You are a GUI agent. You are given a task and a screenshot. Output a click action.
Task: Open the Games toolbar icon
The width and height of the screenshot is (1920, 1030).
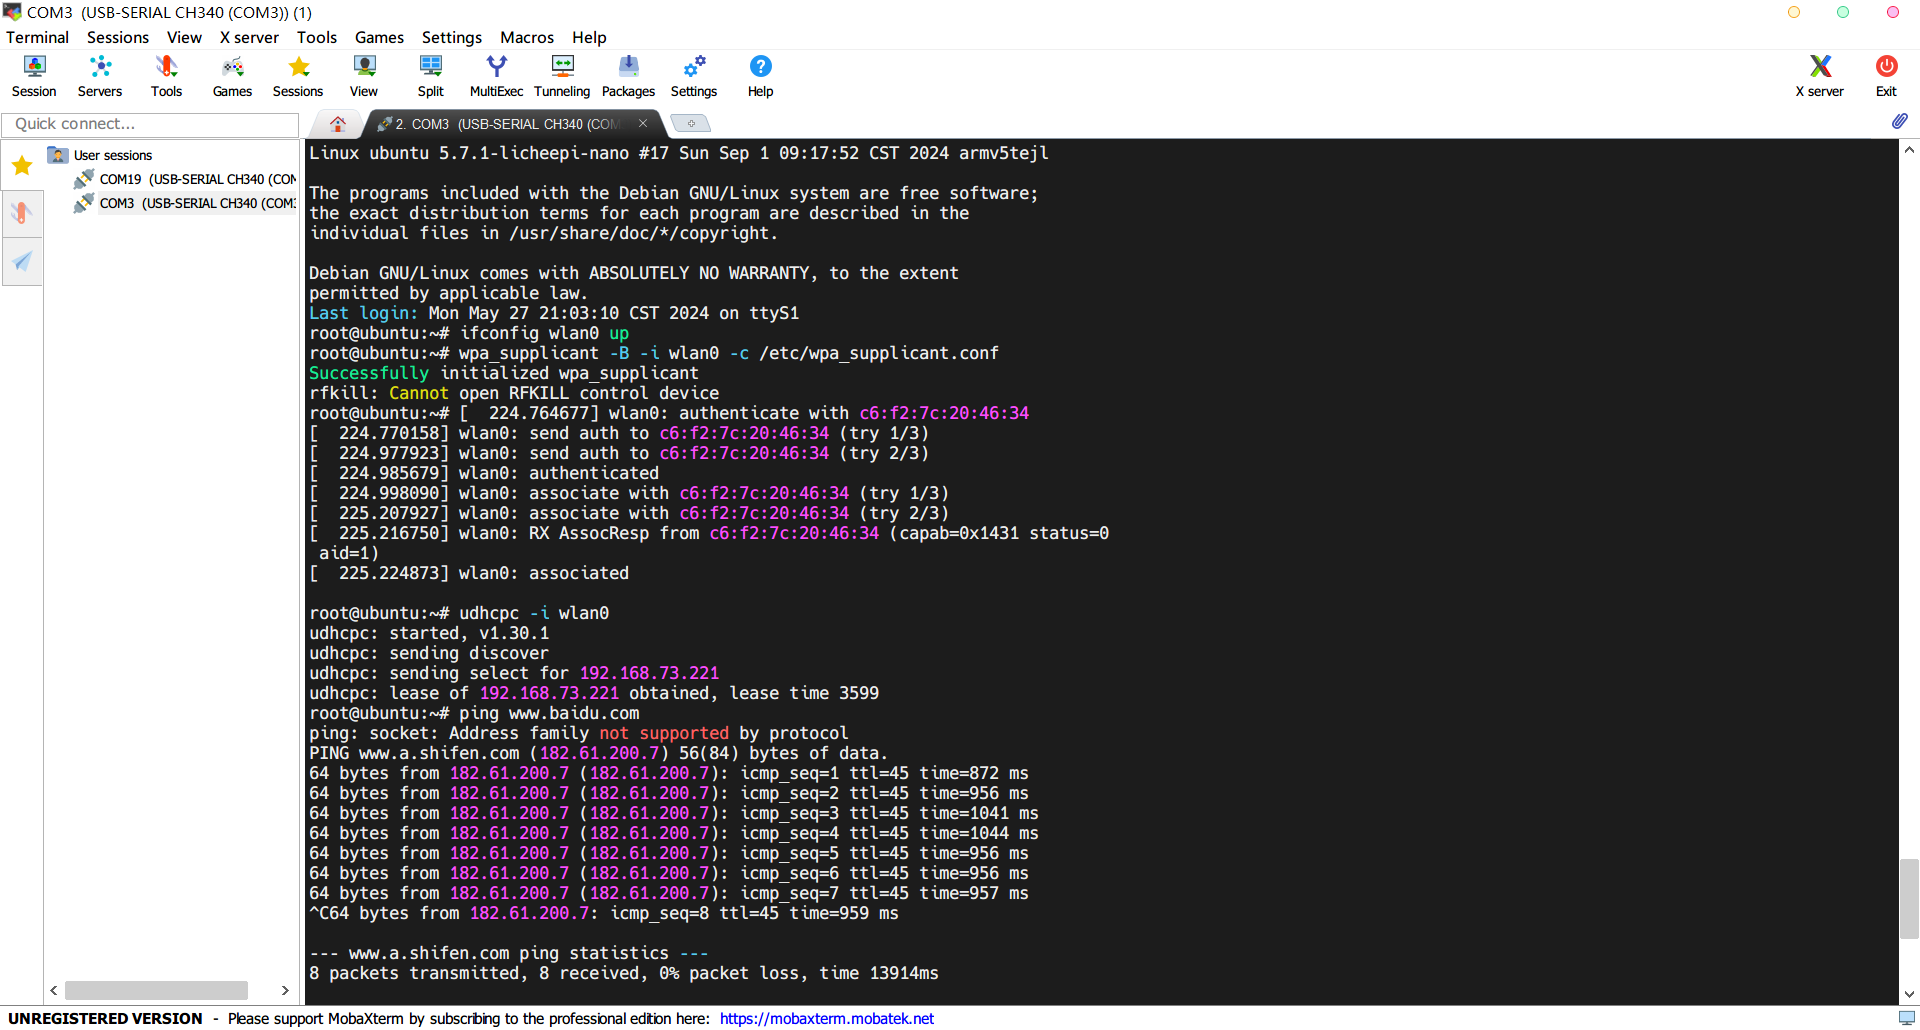pyautogui.click(x=232, y=76)
